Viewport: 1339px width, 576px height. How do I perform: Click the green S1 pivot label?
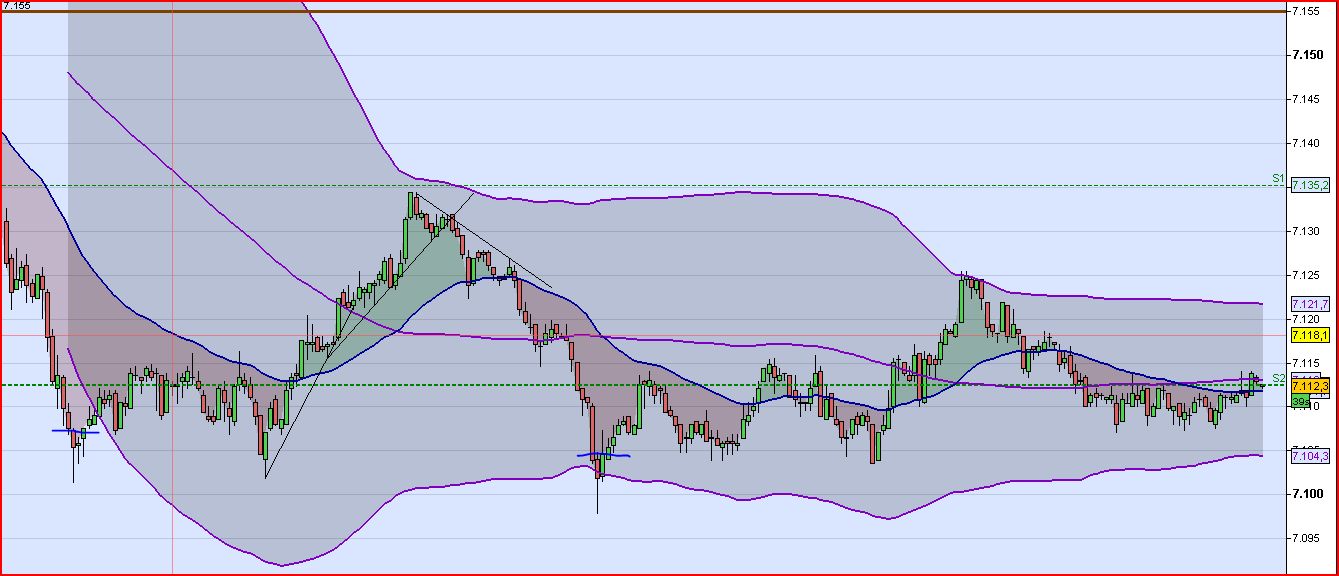tap(1276, 178)
